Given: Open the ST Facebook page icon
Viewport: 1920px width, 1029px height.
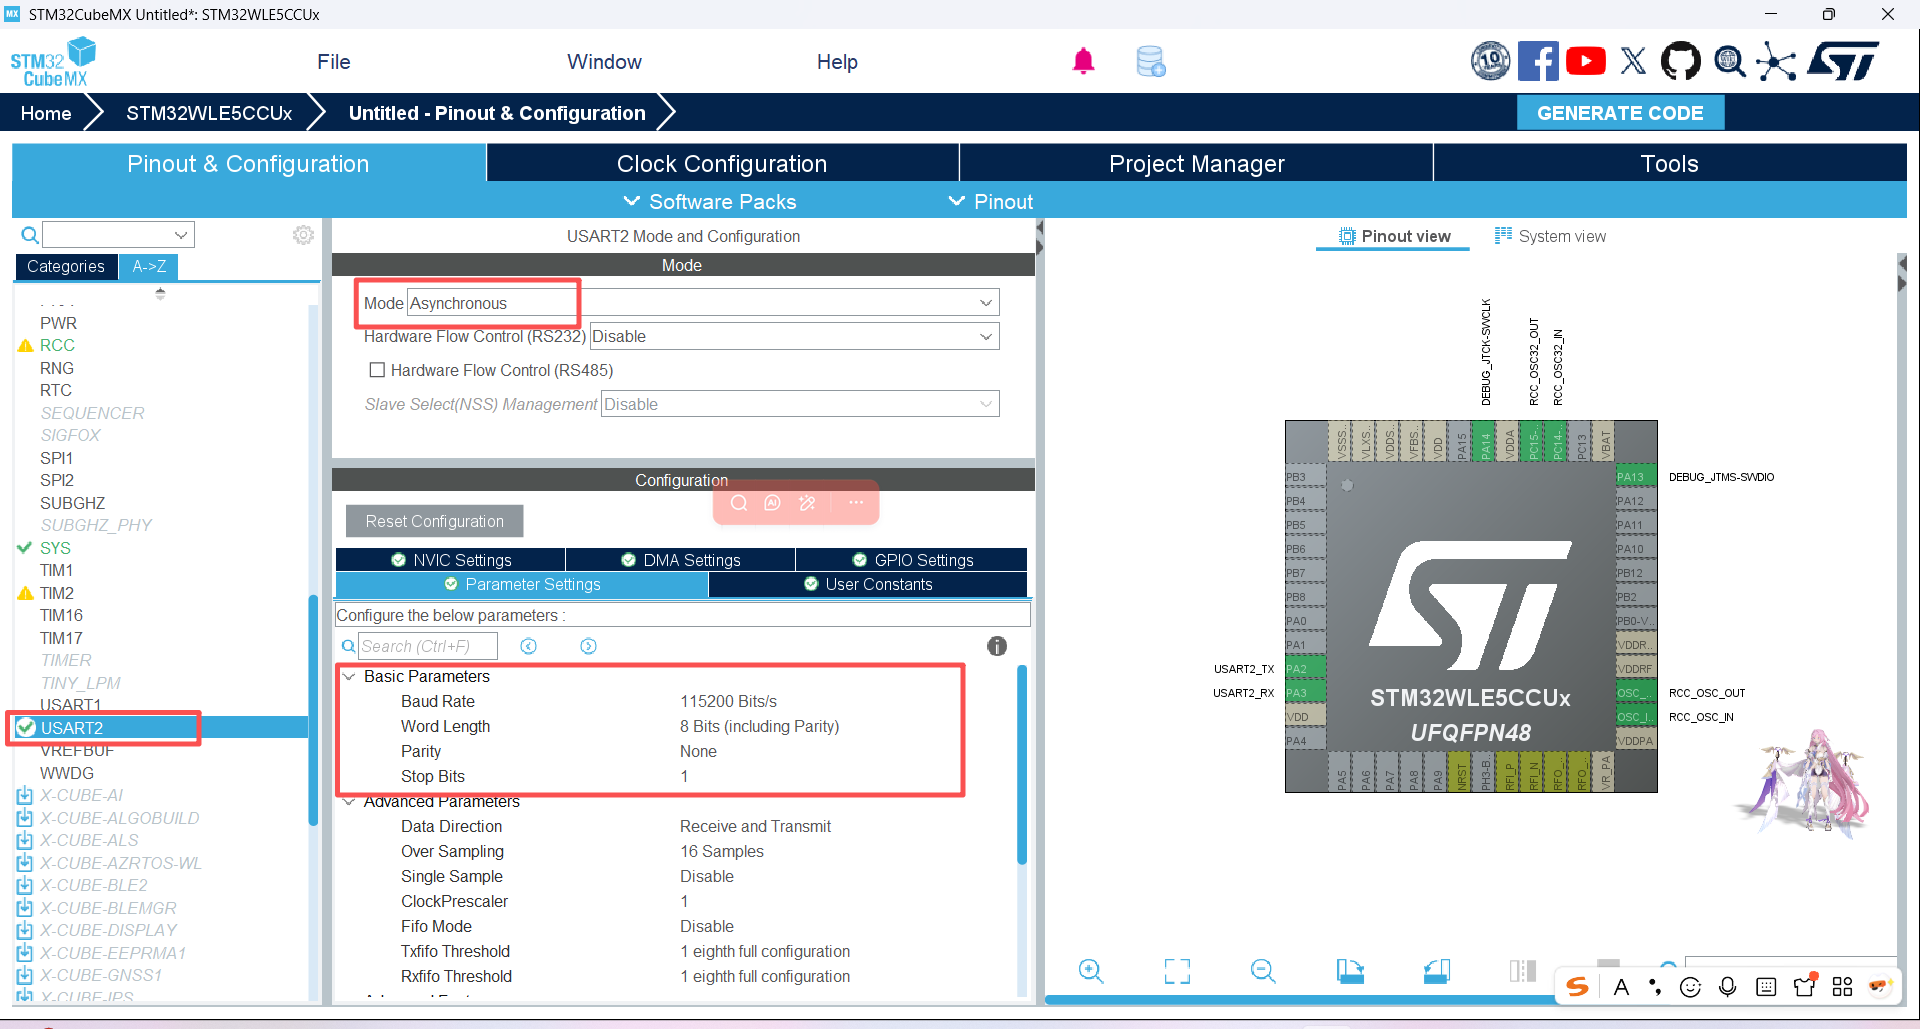Looking at the screenshot, I should 1538,62.
